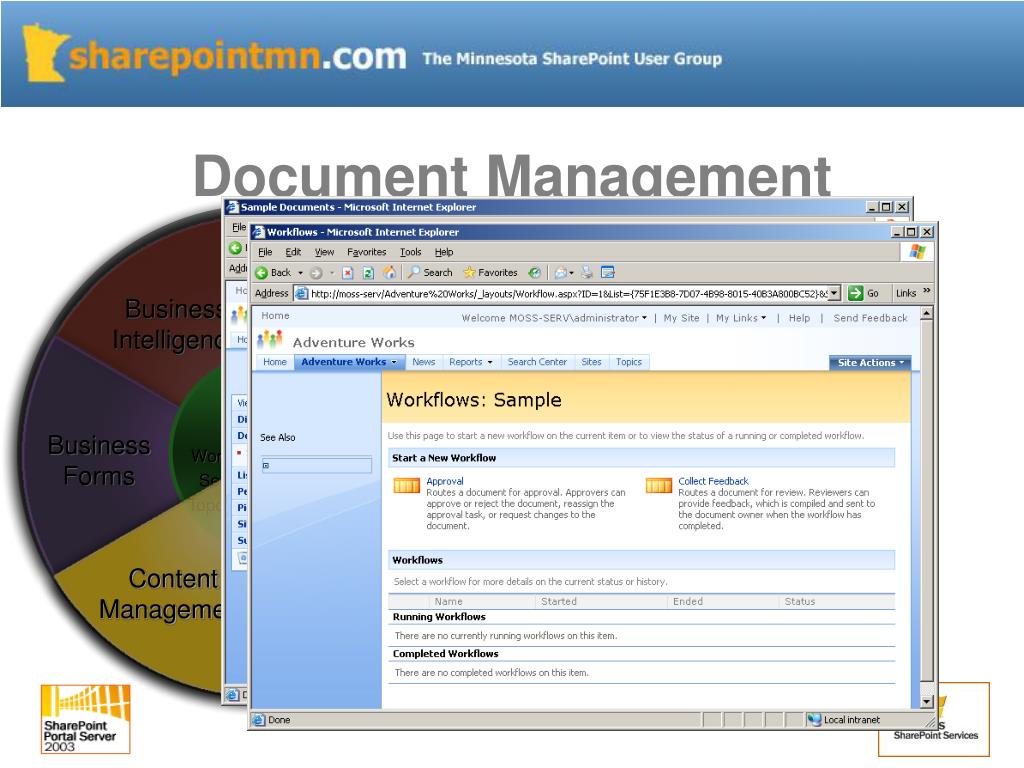Viewport: 1024px width, 768px height.
Task: Click in the Address URL field
Action: [x=568, y=293]
